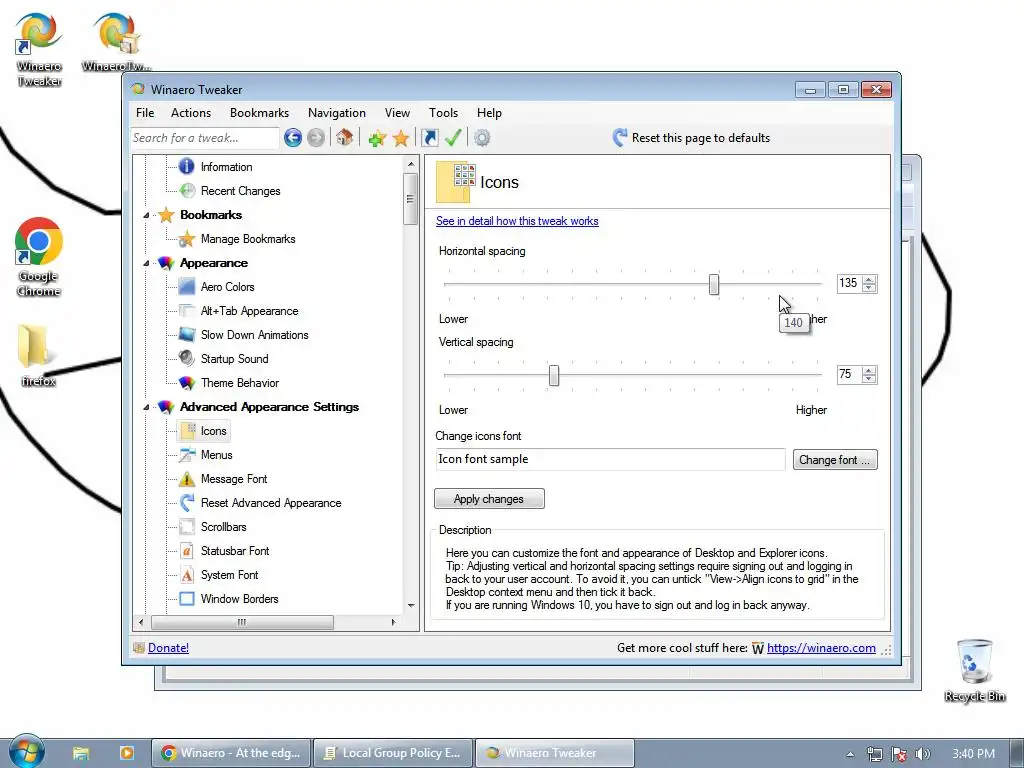Open the Bookmarks menu

click(x=259, y=113)
